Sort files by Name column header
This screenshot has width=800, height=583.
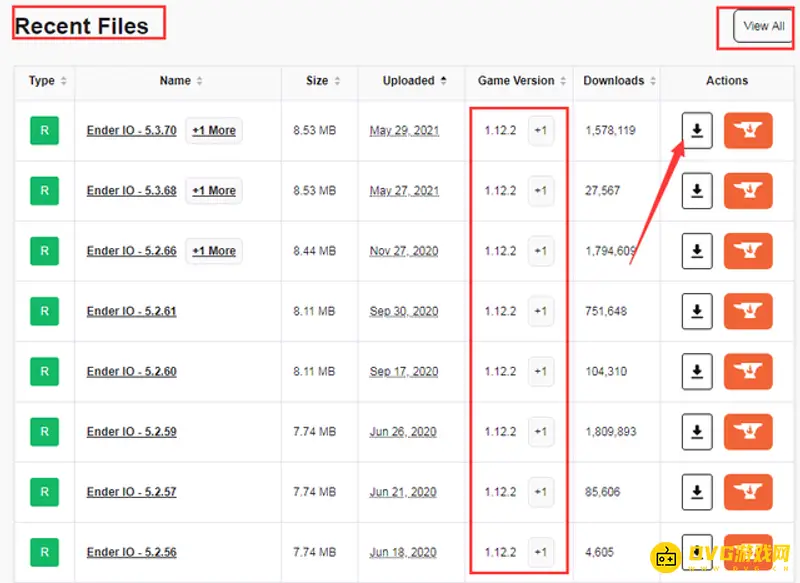(180, 81)
